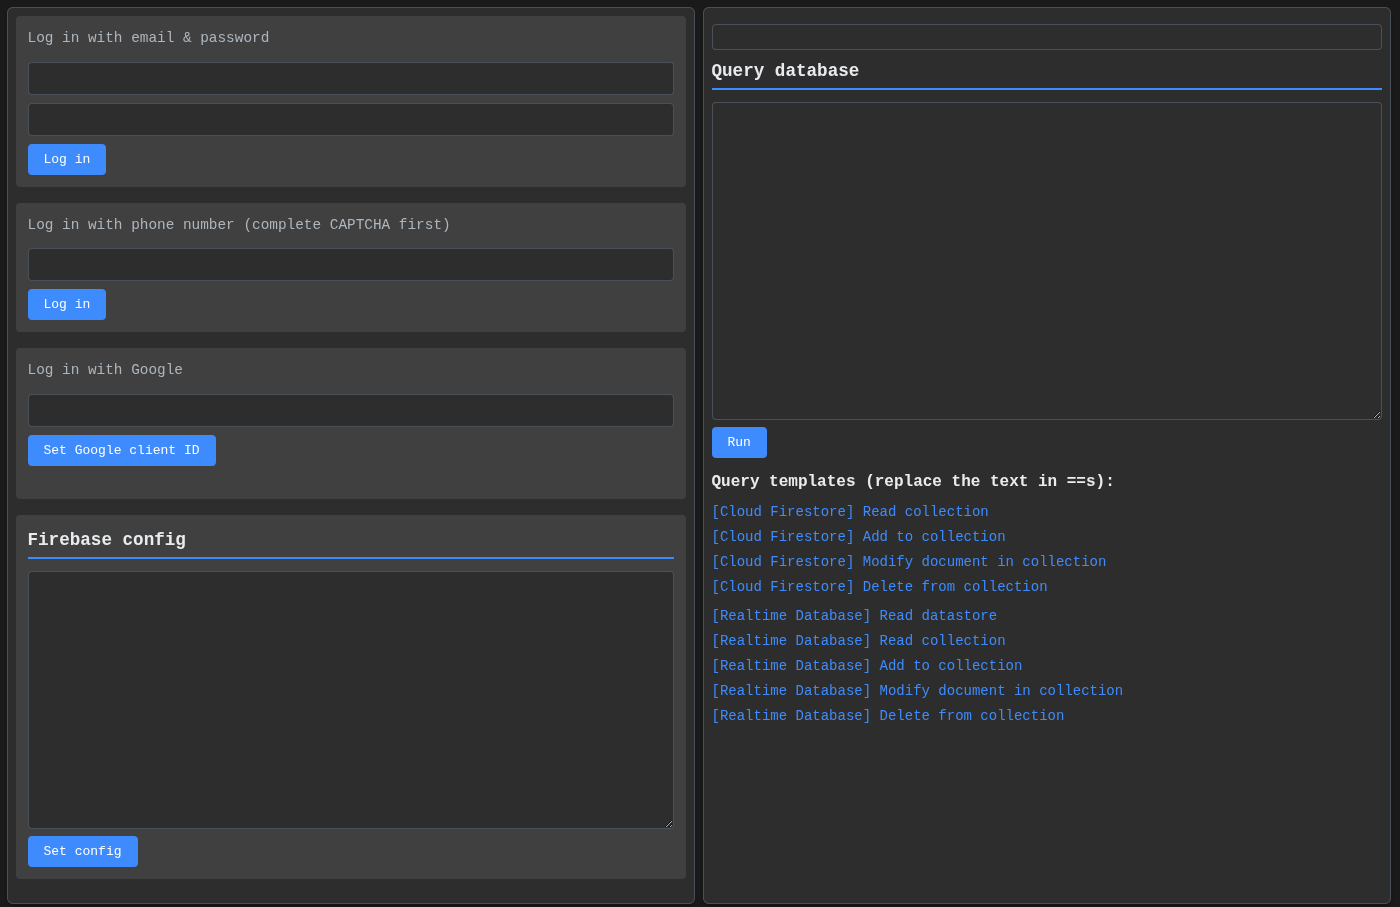This screenshot has height=907, width=1400.
Task: Open Realtime Database Read collection template
Action: 858,641
